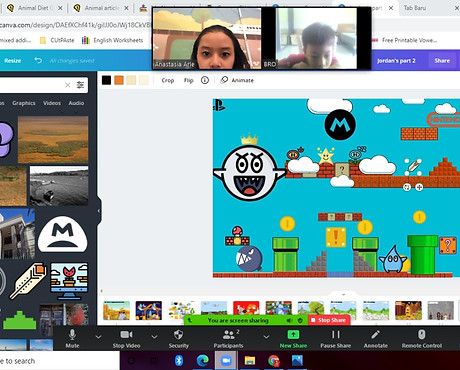Click the Flip toolbar option
Viewport: 460px width, 370px height.
[x=188, y=80]
